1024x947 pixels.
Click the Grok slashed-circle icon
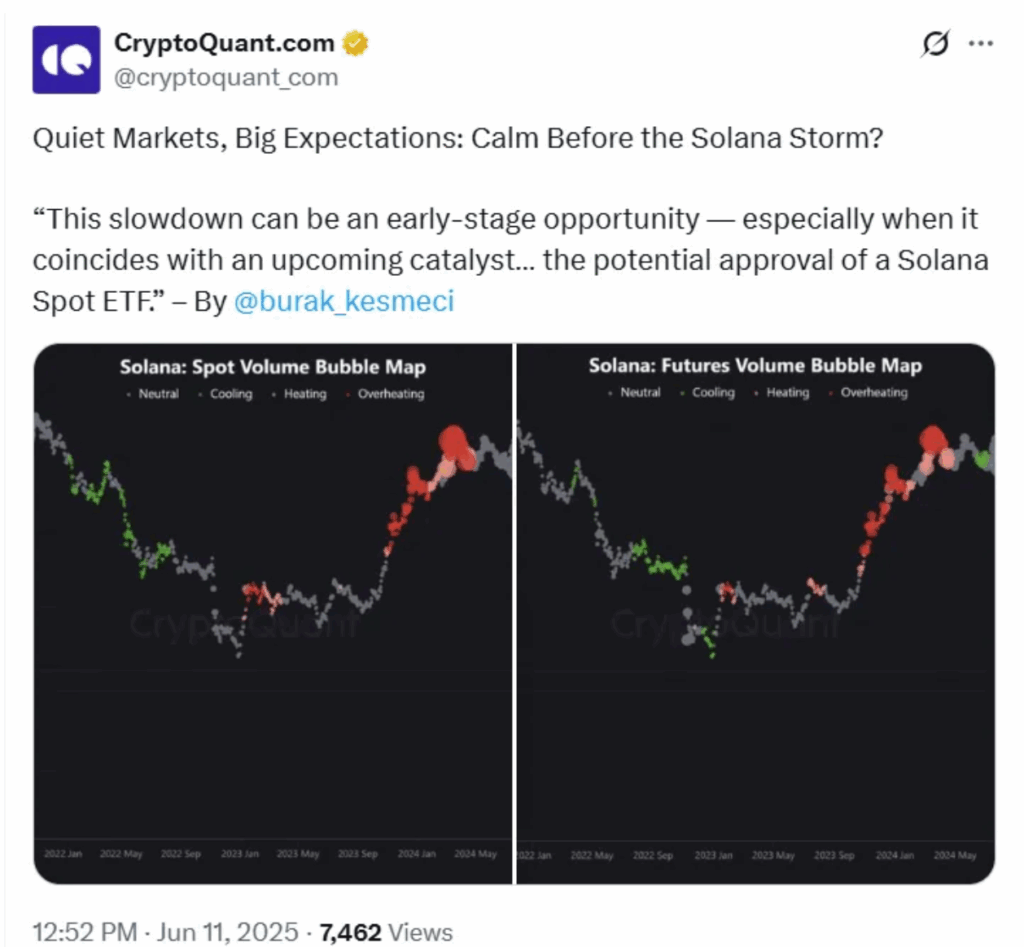pos(935,43)
